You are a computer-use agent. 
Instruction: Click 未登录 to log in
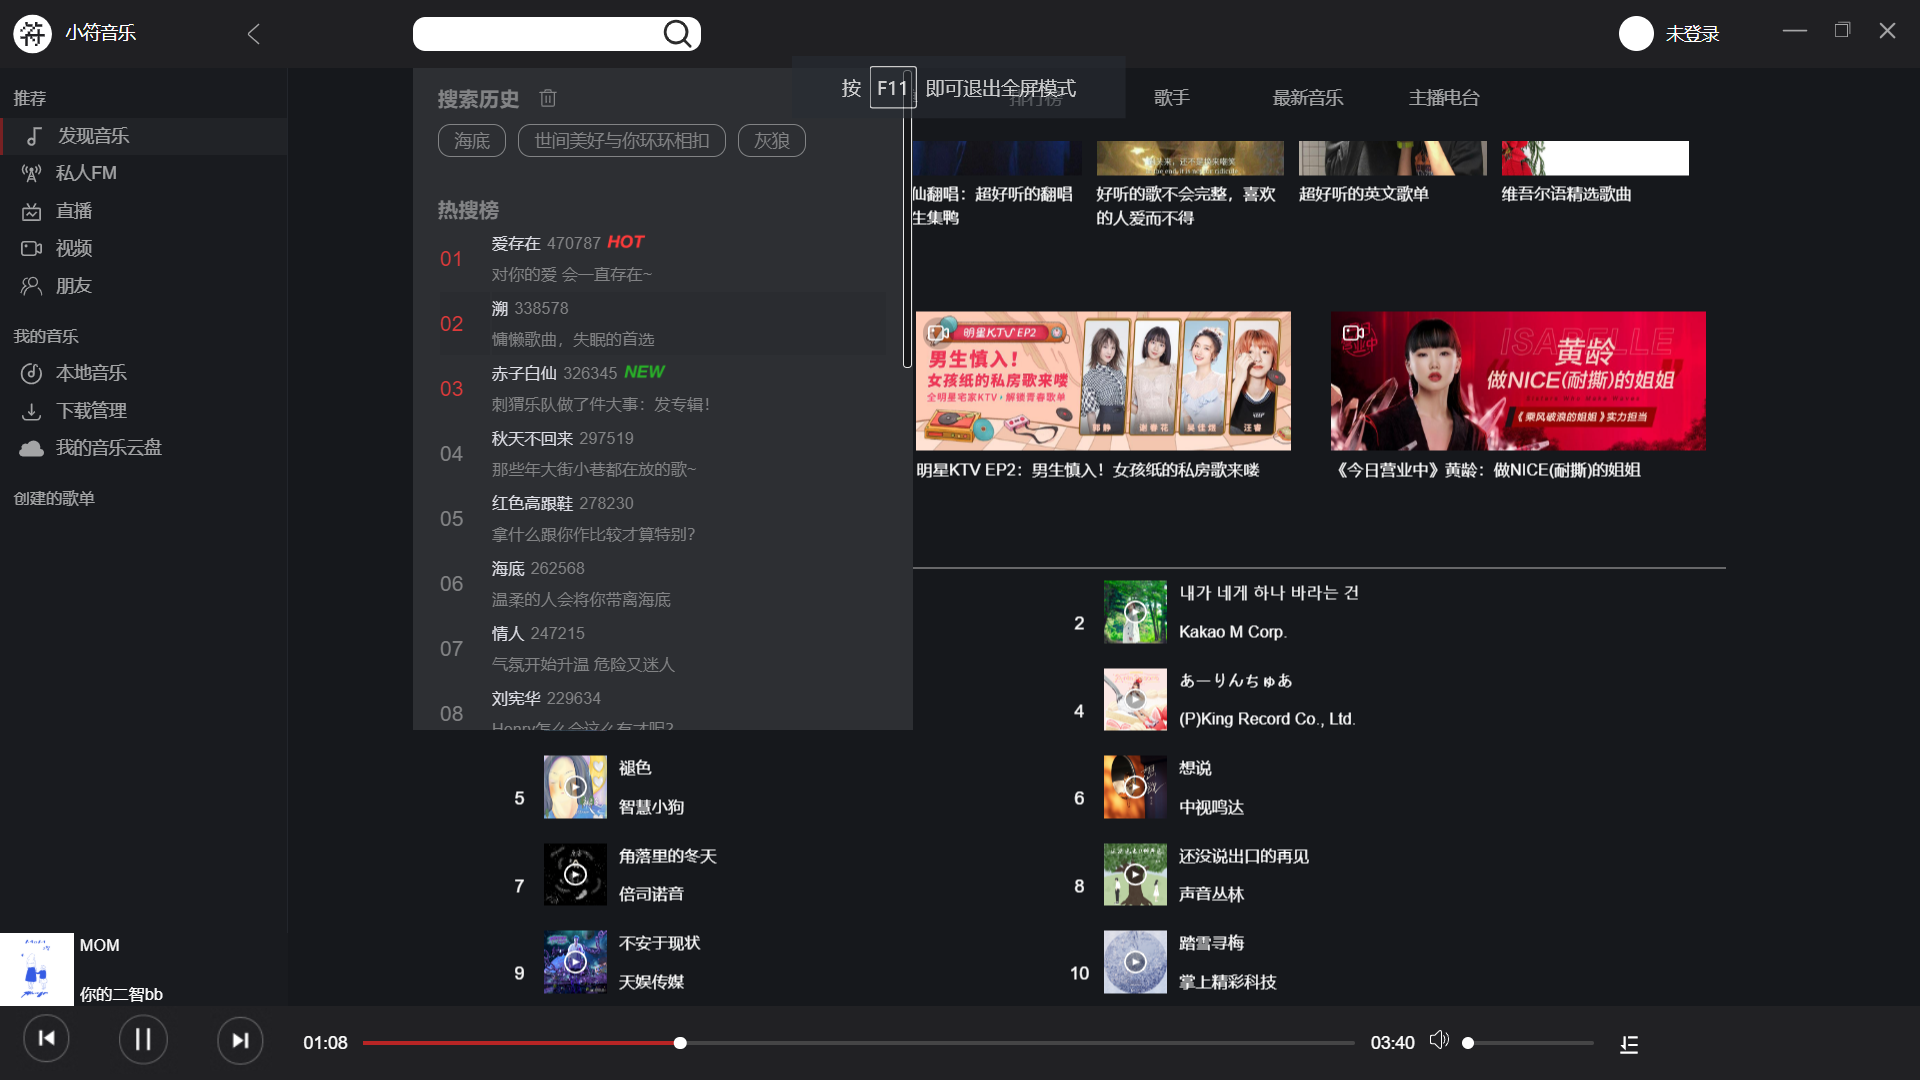1692,34
